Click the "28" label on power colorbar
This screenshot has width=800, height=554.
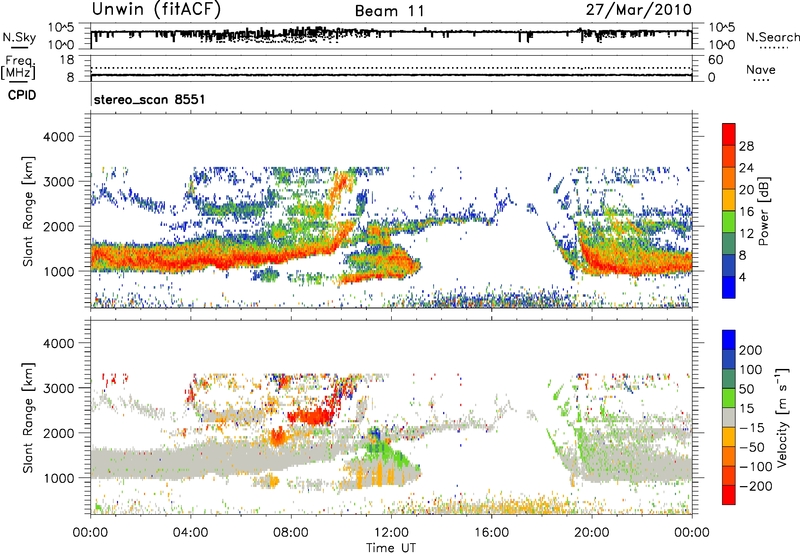pos(746,146)
